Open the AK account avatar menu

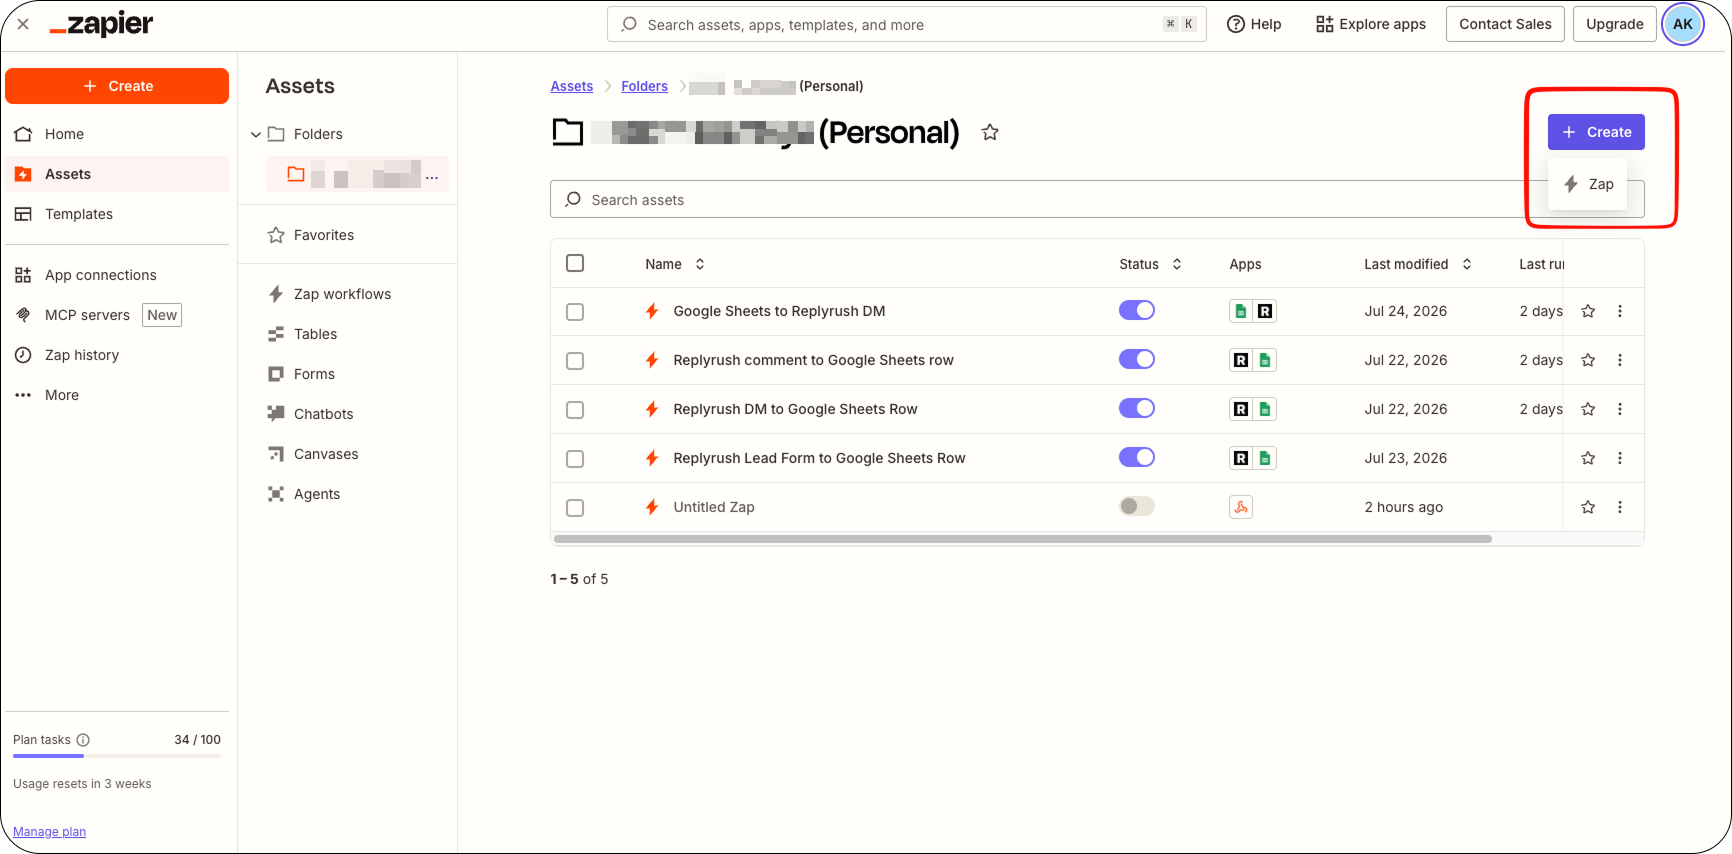coord(1683,24)
